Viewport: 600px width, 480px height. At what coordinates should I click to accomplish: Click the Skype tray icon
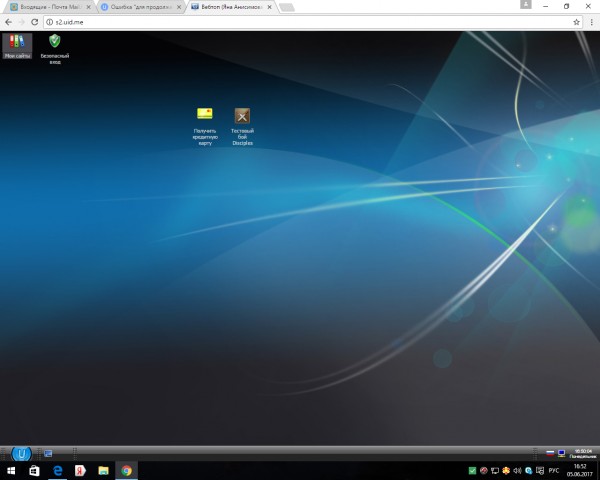pyautogui.click(x=529, y=470)
